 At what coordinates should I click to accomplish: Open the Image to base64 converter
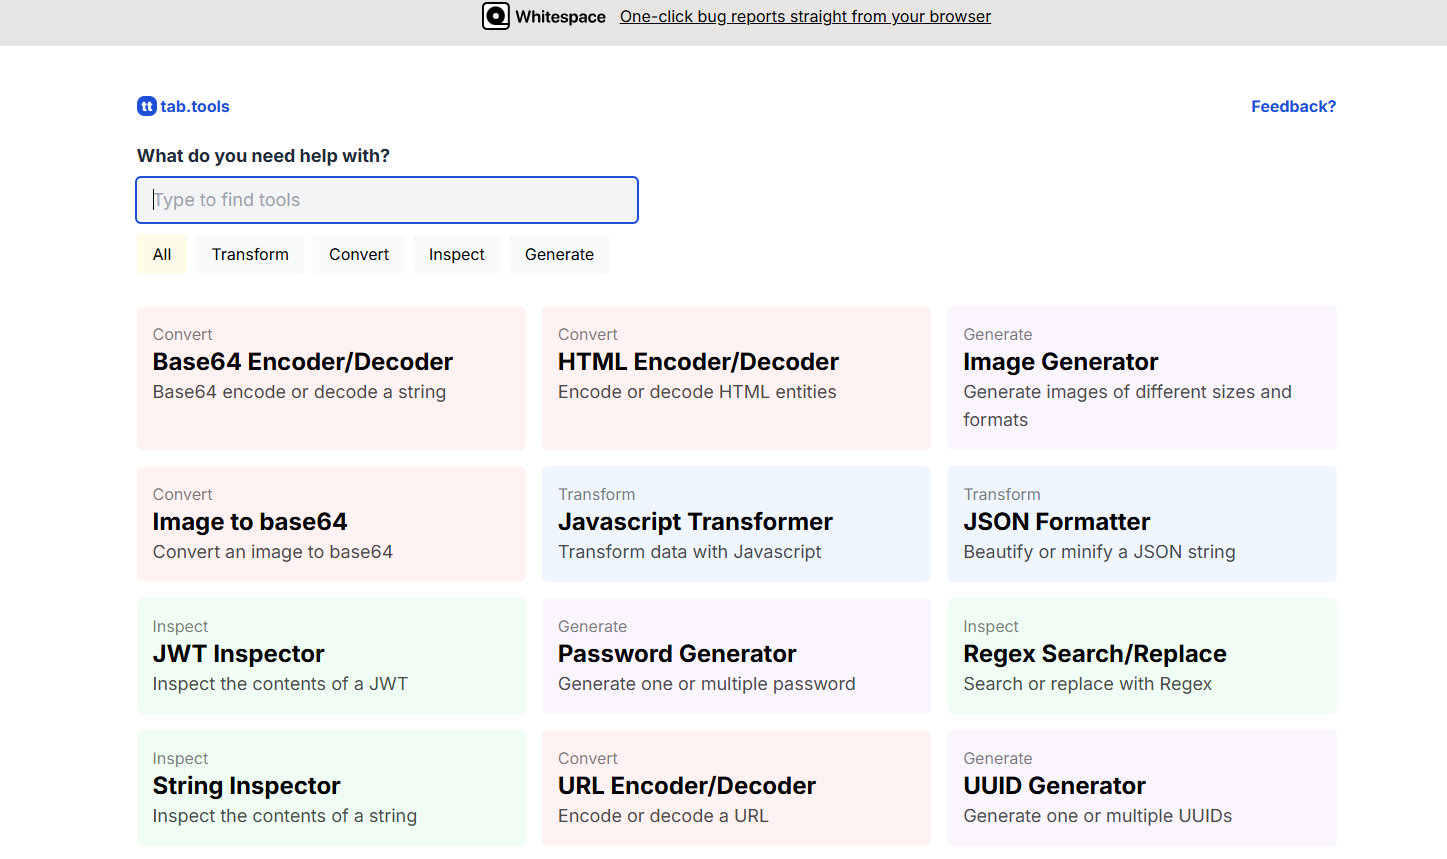pos(331,523)
